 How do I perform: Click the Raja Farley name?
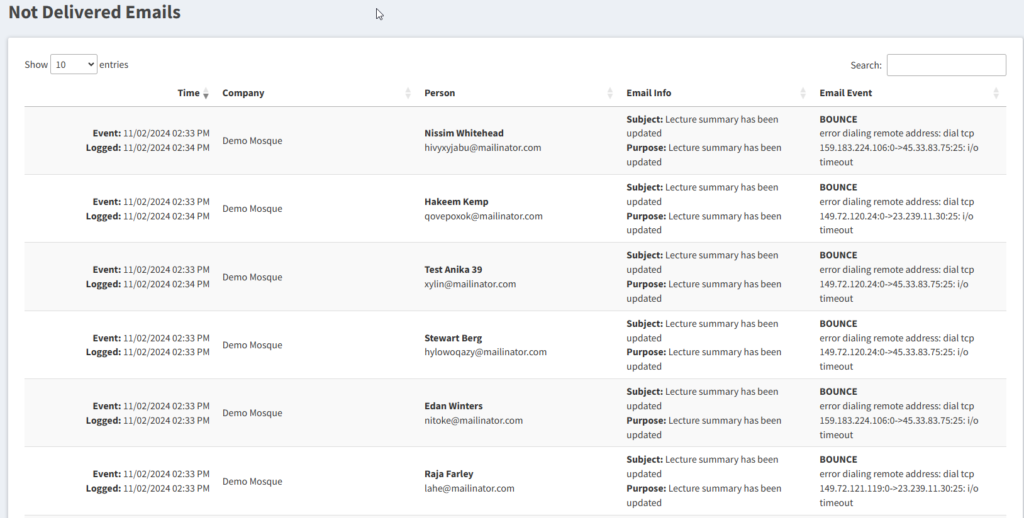(x=449, y=474)
